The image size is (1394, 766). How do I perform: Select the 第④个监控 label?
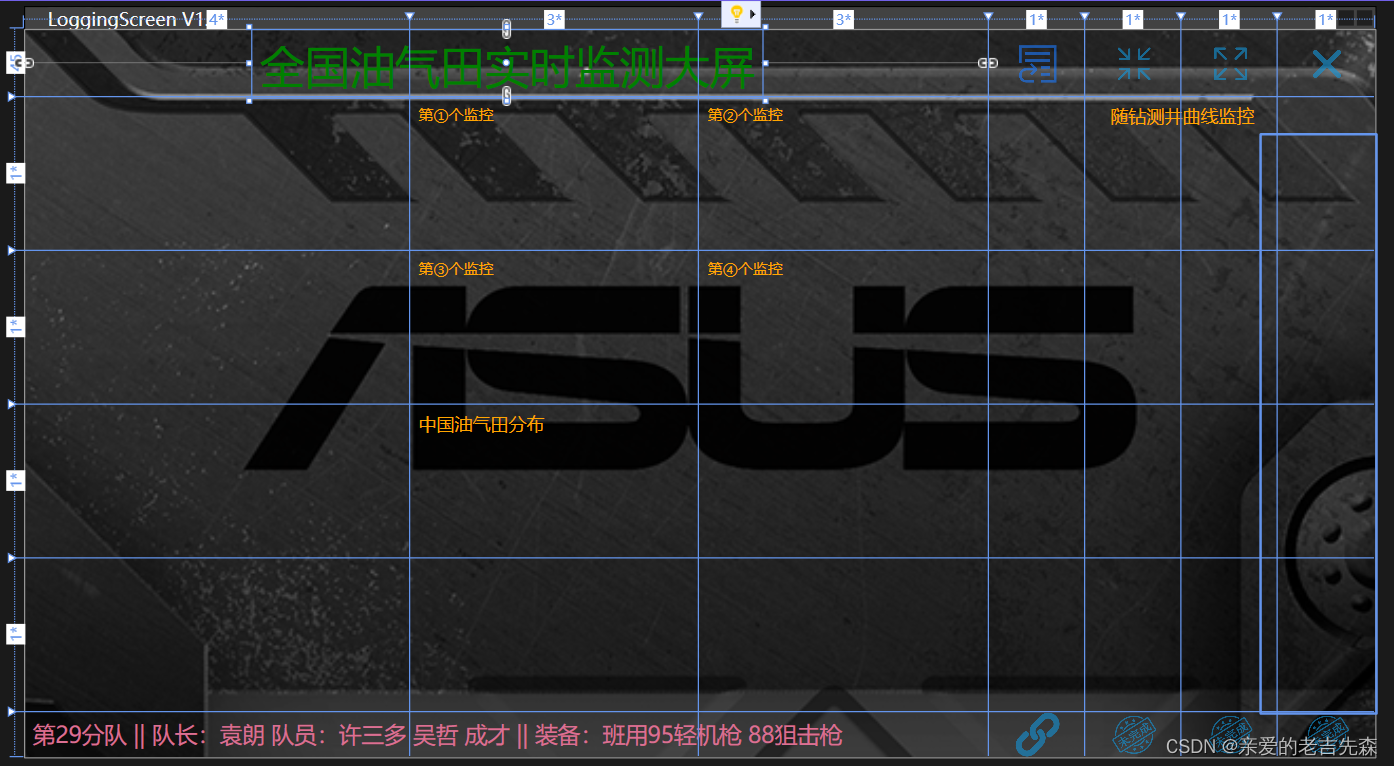[745, 269]
